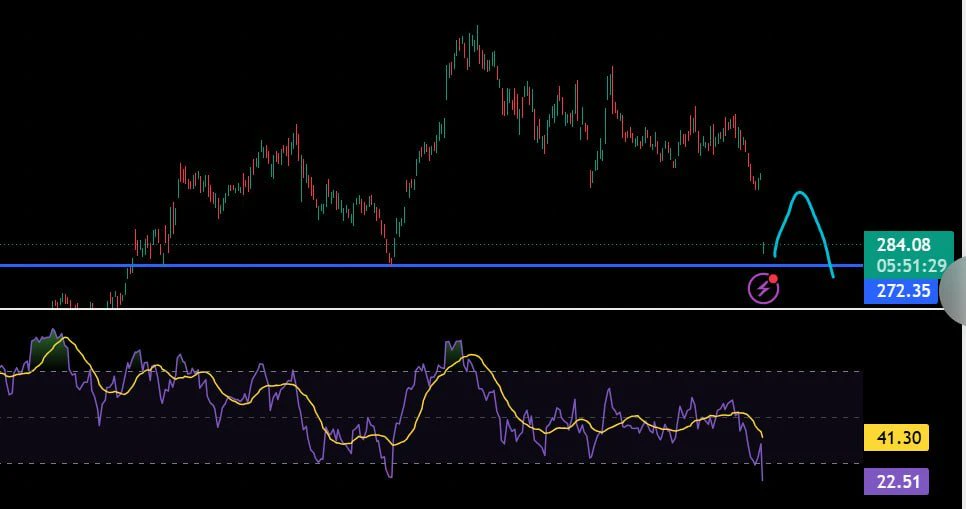Click the white pane separator above RSI
The height and width of the screenshot is (509, 966).
[x=473, y=308]
